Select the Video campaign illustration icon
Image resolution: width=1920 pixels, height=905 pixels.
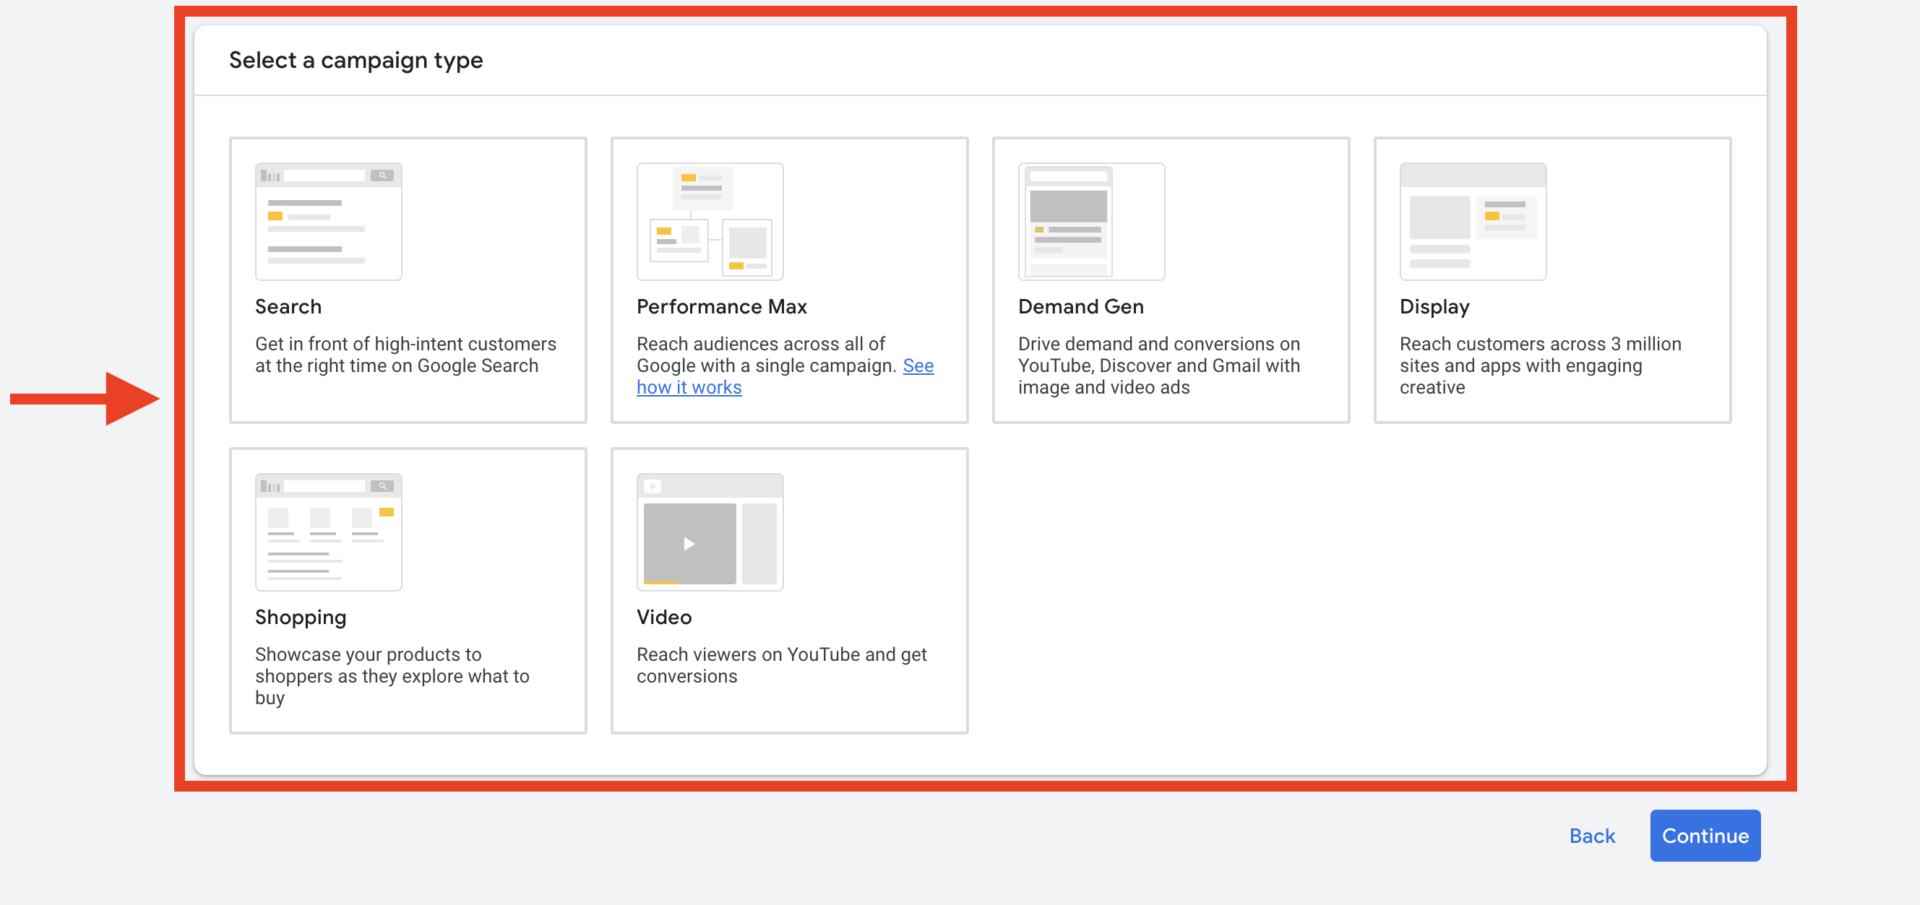click(710, 532)
